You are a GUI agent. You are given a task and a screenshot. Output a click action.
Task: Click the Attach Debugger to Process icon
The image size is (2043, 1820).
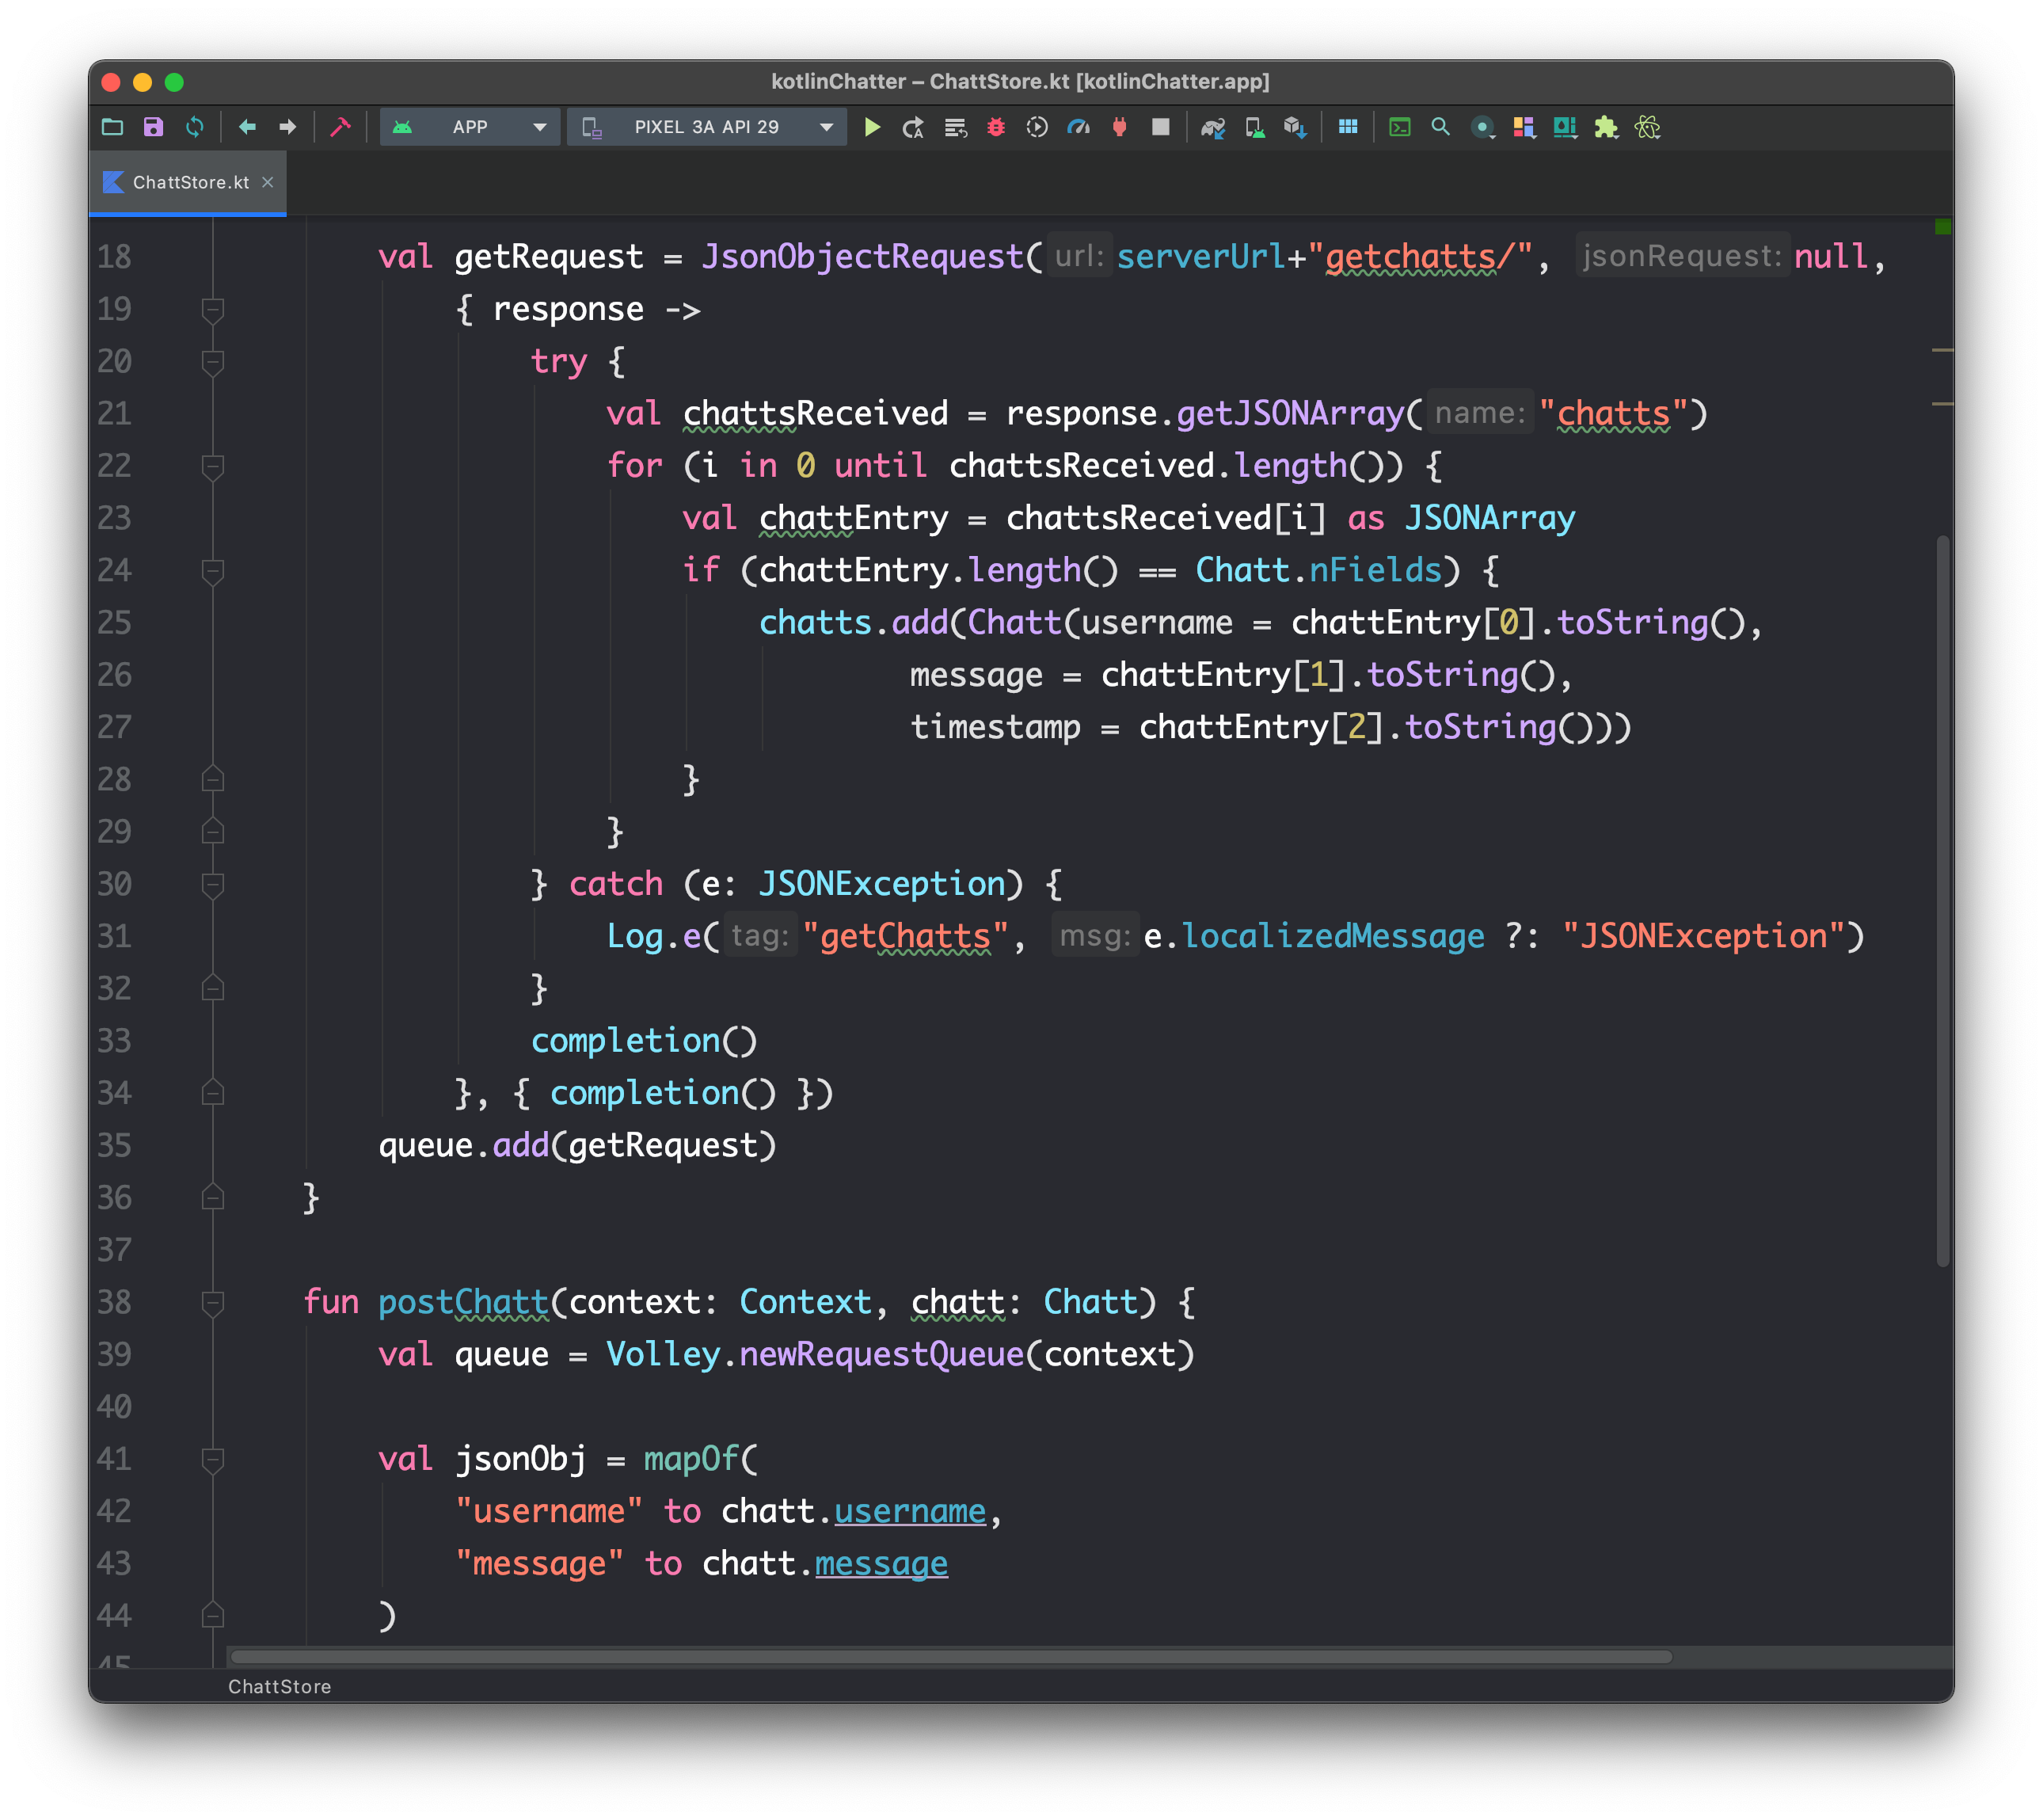(1120, 127)
